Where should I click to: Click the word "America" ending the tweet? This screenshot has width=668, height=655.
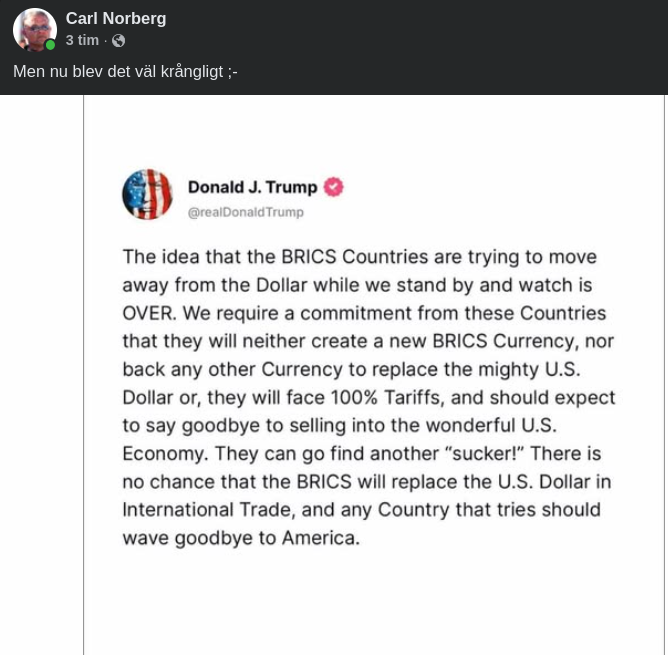pos(318,538)
